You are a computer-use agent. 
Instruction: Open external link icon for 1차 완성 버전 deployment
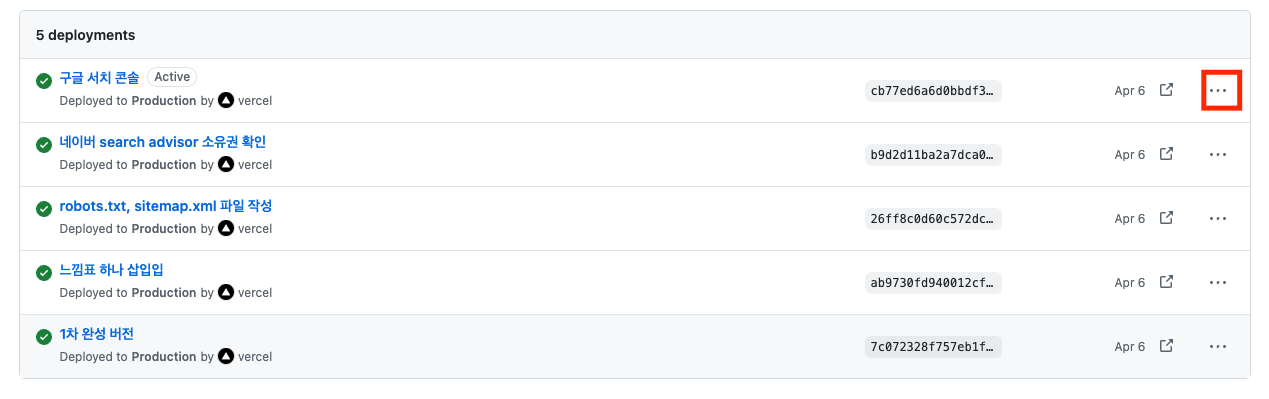[1166, 346]
